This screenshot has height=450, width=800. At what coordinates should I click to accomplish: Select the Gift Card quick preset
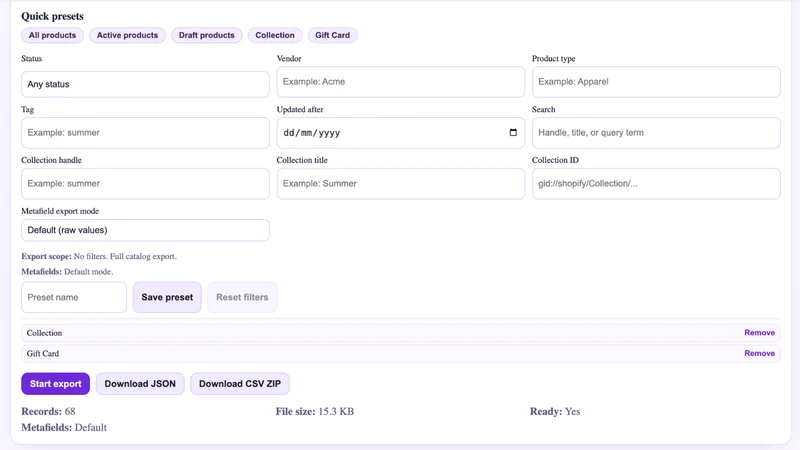[x=333, y=35]
